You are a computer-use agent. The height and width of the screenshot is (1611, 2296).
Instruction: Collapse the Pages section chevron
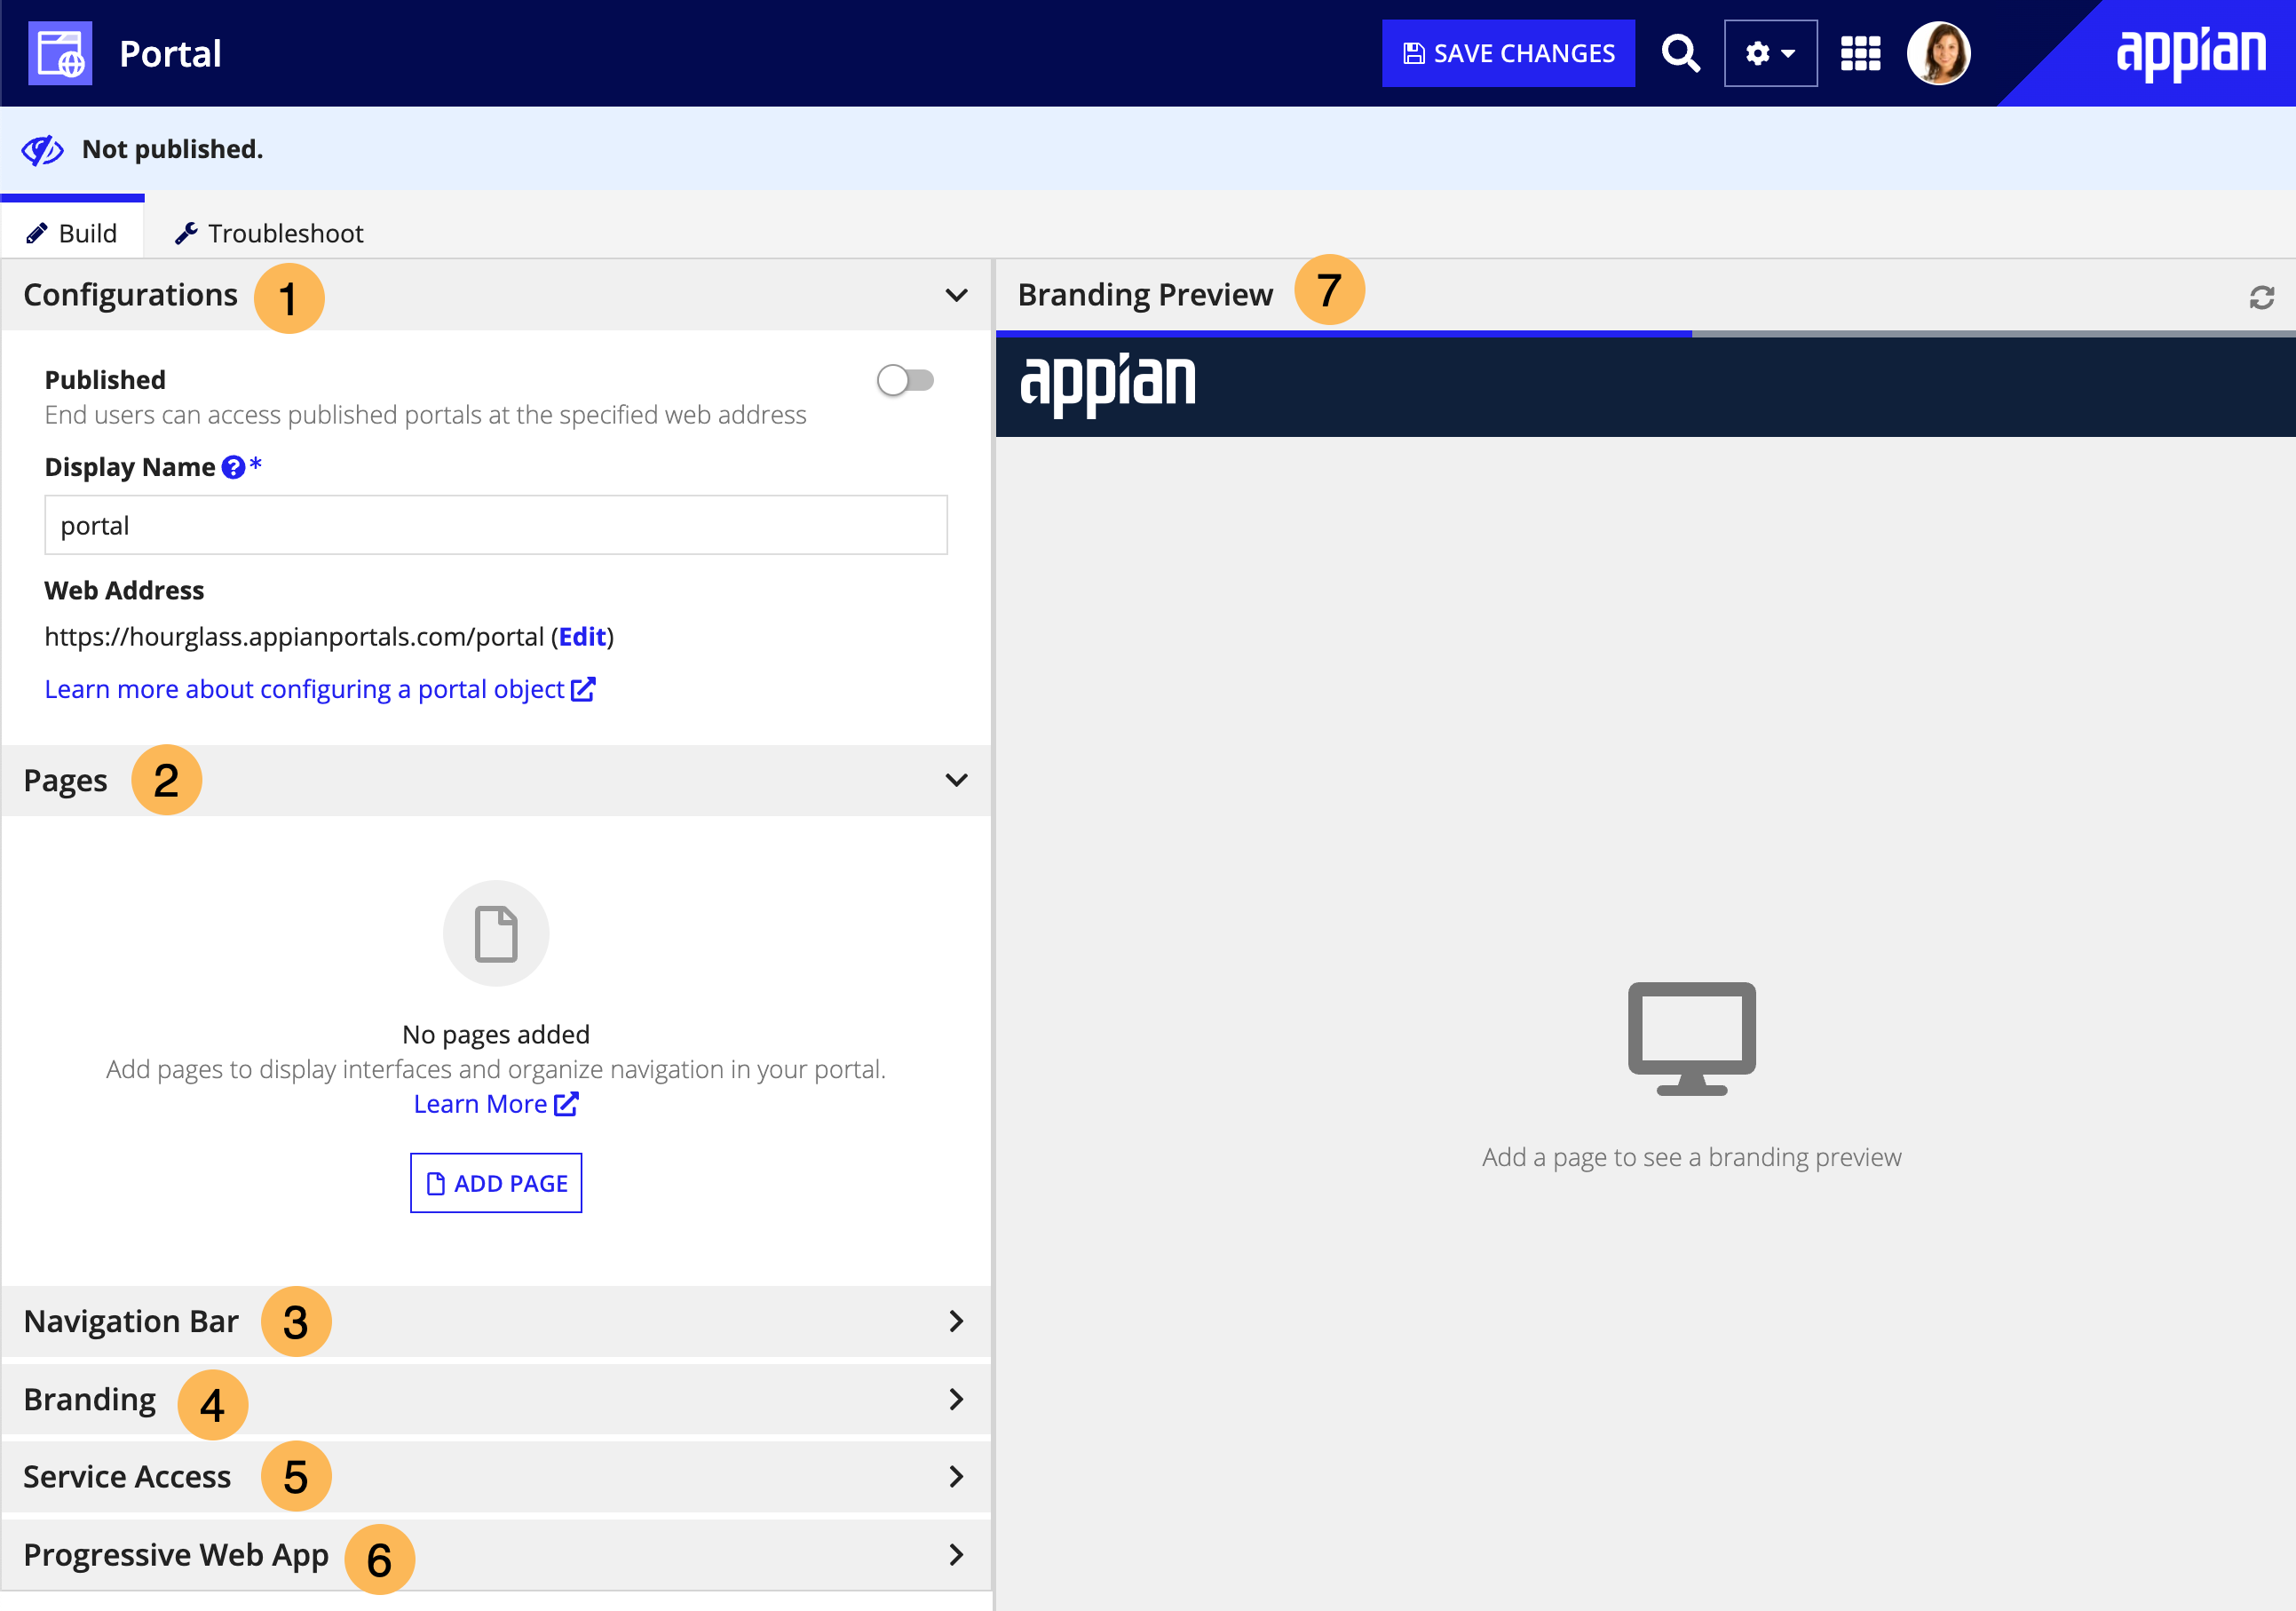point(956,781)
